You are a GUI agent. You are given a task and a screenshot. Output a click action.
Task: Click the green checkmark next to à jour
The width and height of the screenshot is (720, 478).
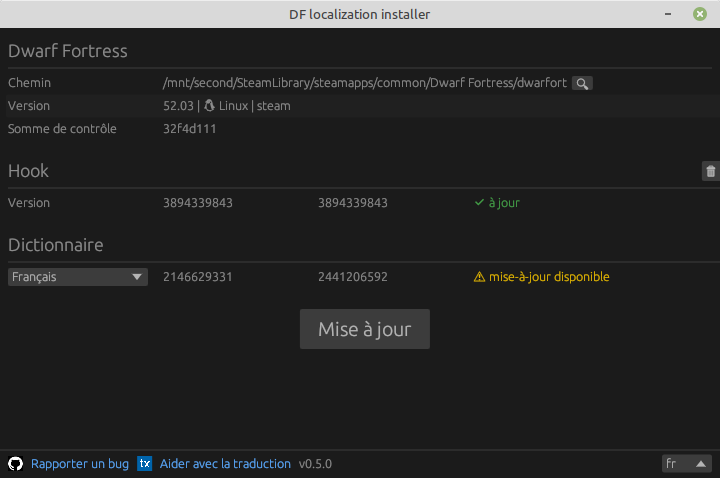(x=479, y=202)
